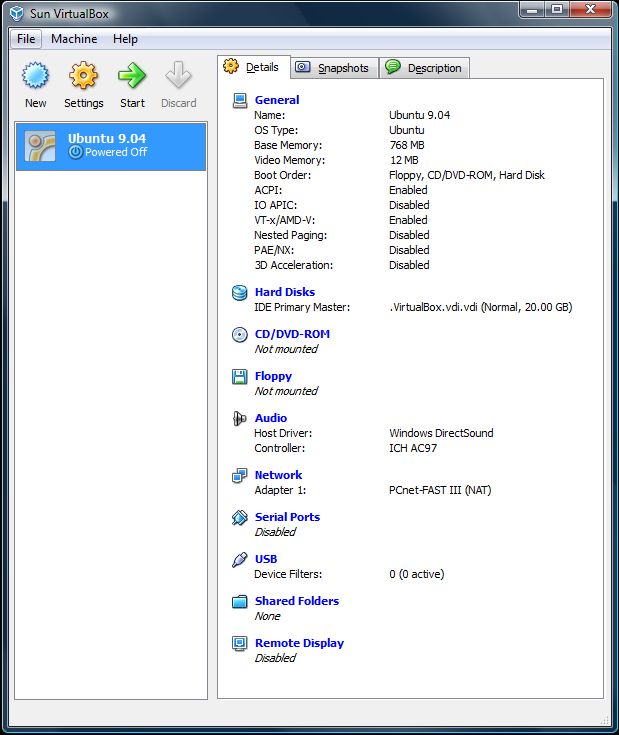The height and width of the screenshot is (735, 619).
Task: Click the 'IDE Primary Master:' label
Action: coord(302,308)
